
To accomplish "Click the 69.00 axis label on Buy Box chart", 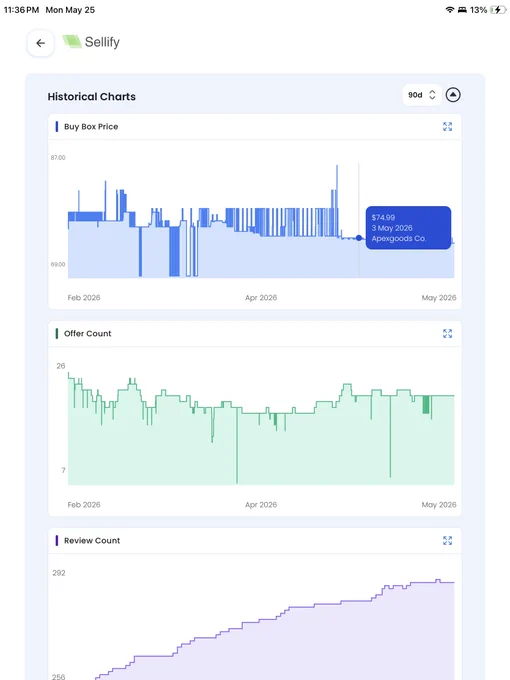I will point(58,264).
